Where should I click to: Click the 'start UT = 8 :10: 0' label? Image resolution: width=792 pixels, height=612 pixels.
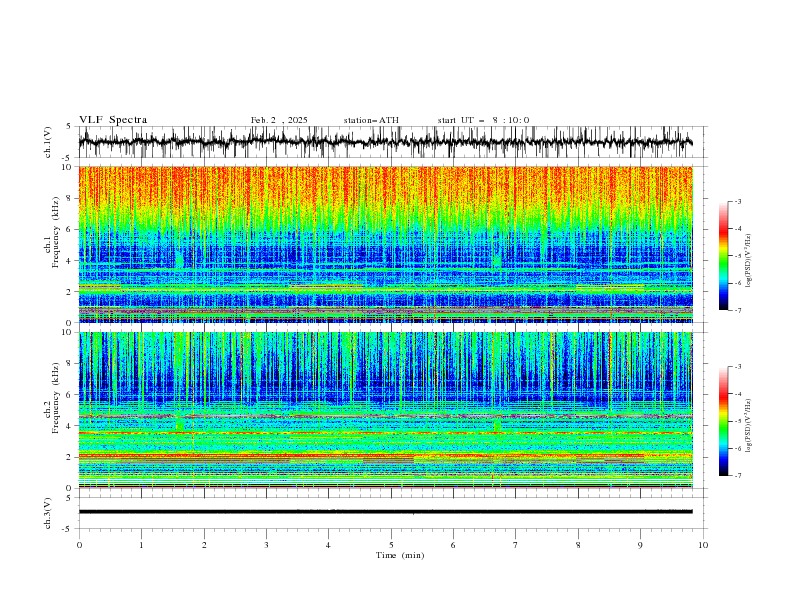[483, 120]
